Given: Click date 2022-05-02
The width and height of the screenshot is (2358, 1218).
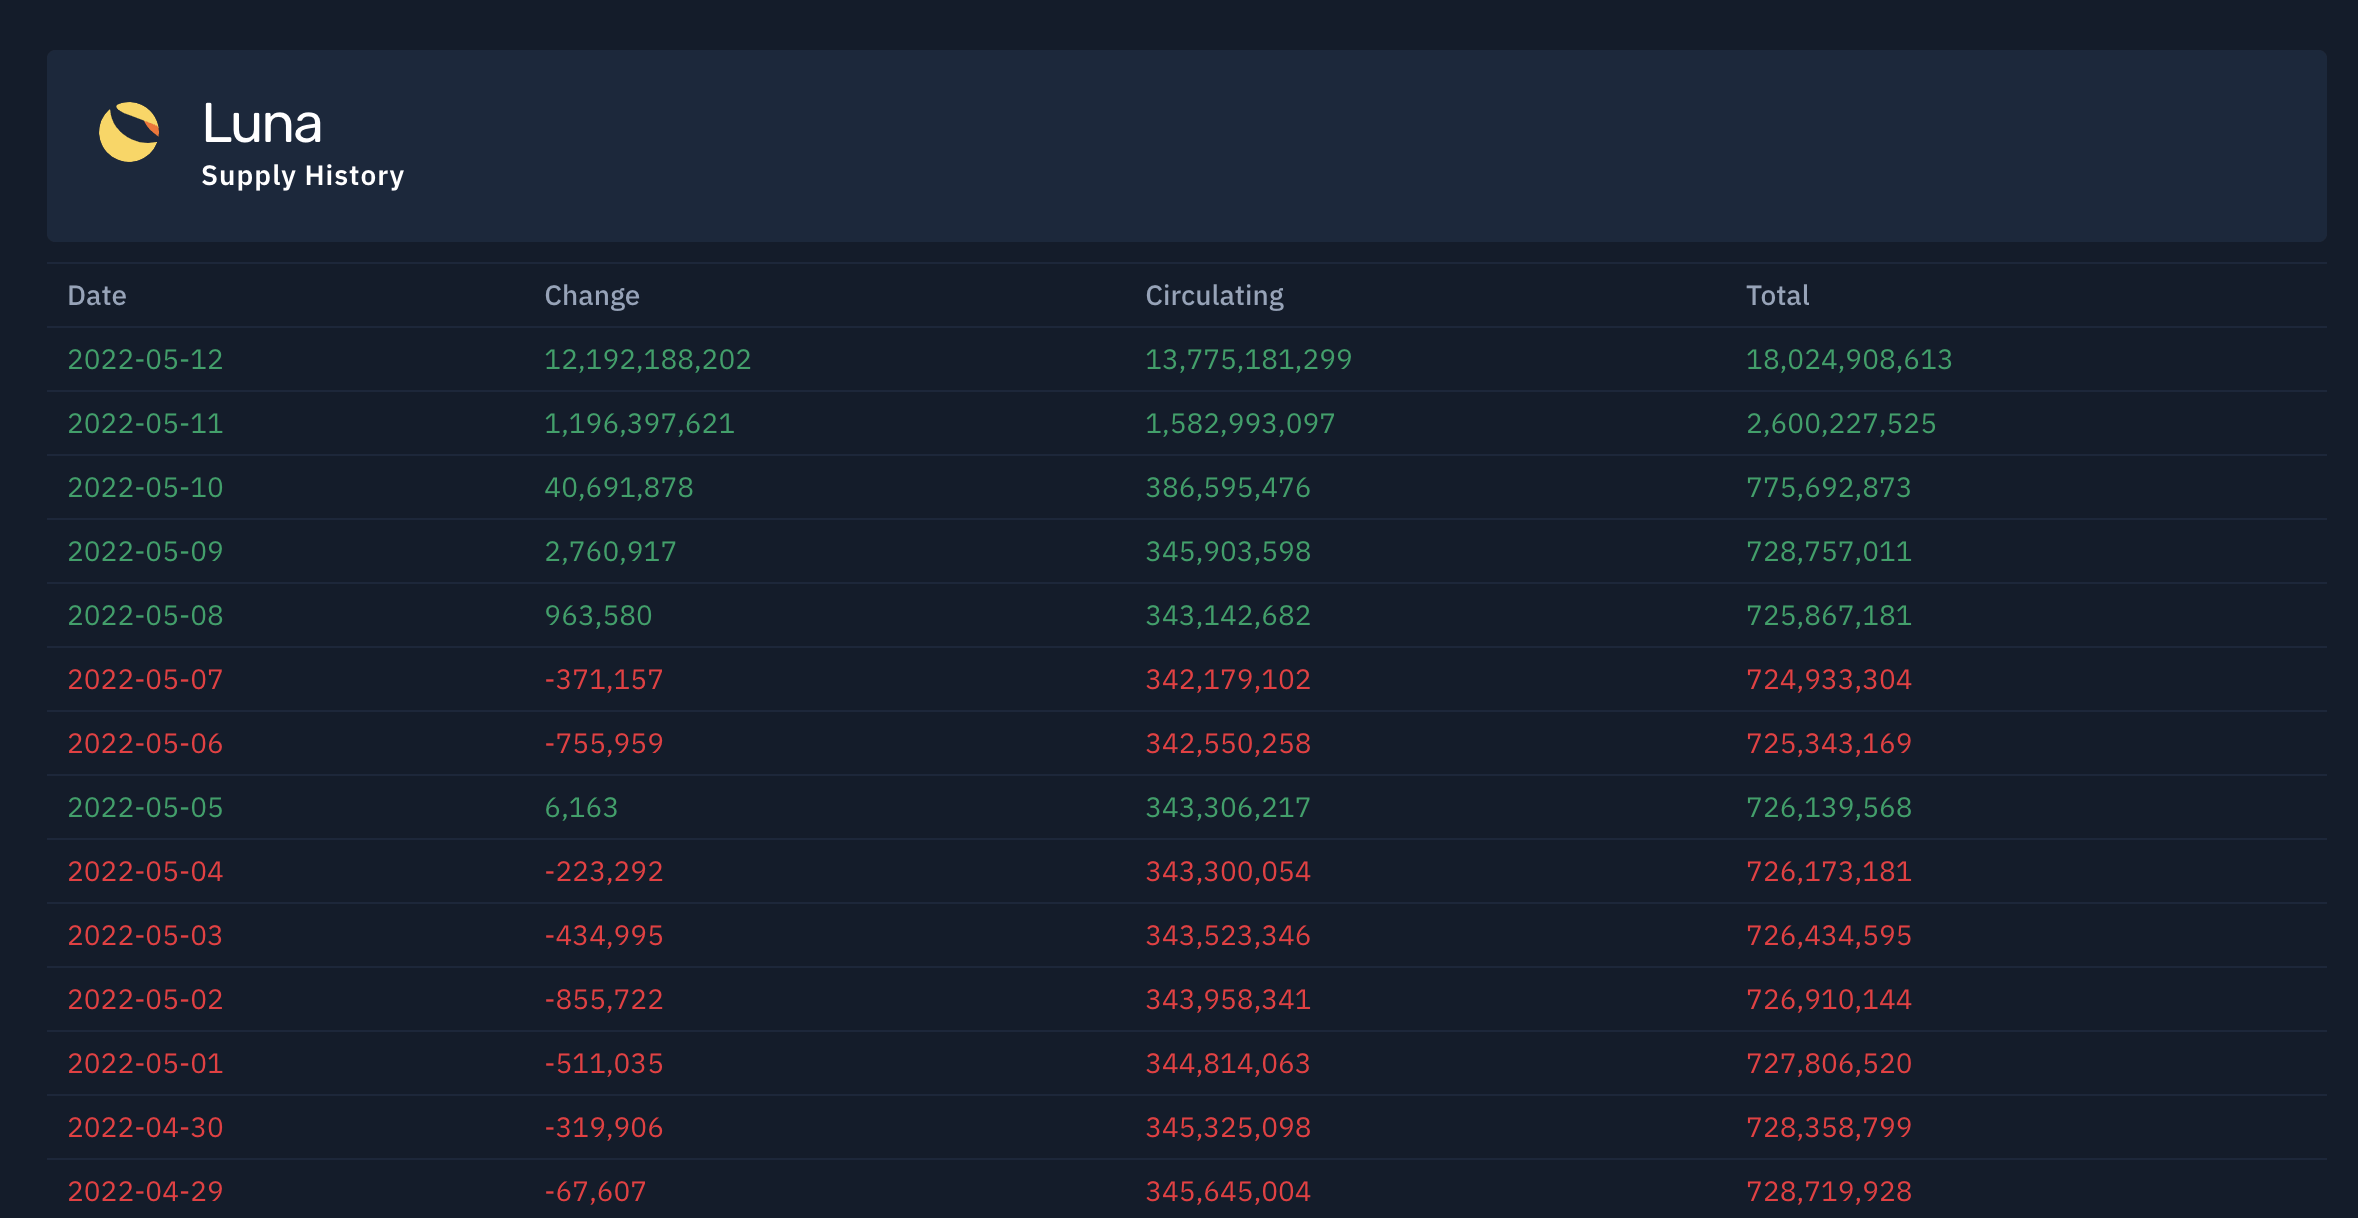Looking at the screenshot, I should [x=145, y=1000].
